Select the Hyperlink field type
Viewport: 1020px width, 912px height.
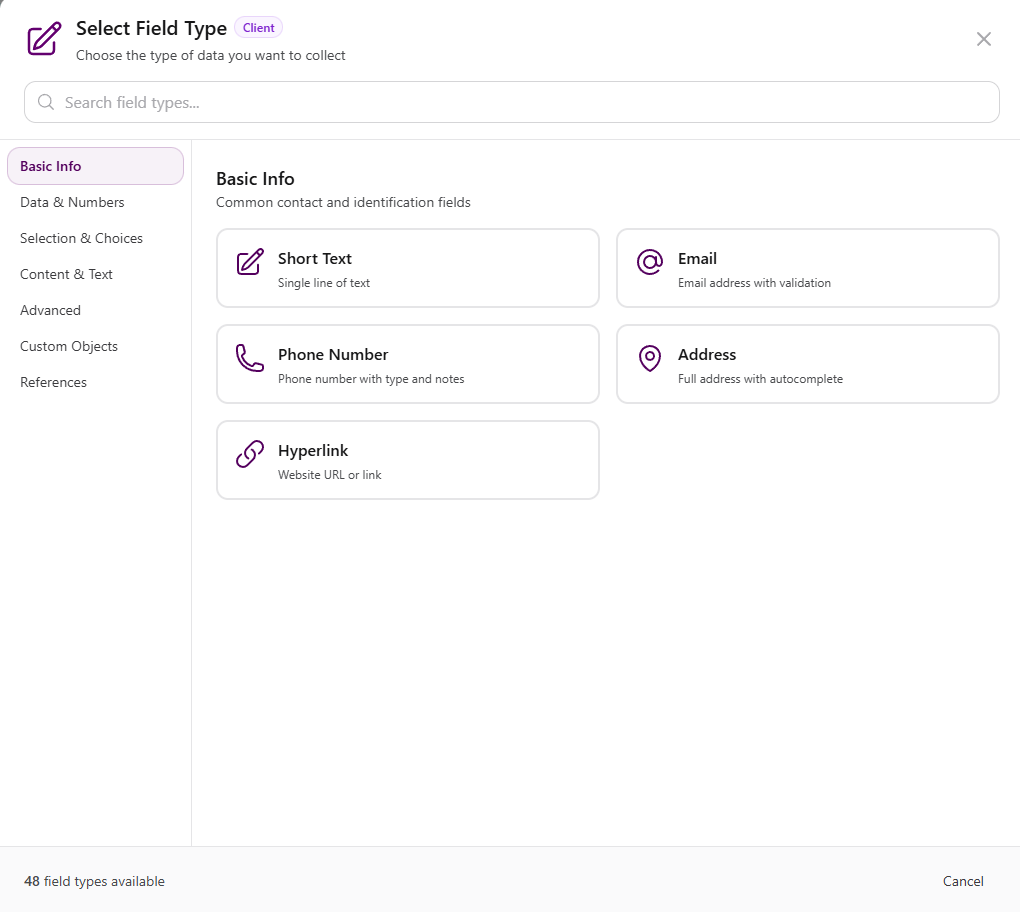(x=408, y=460)
